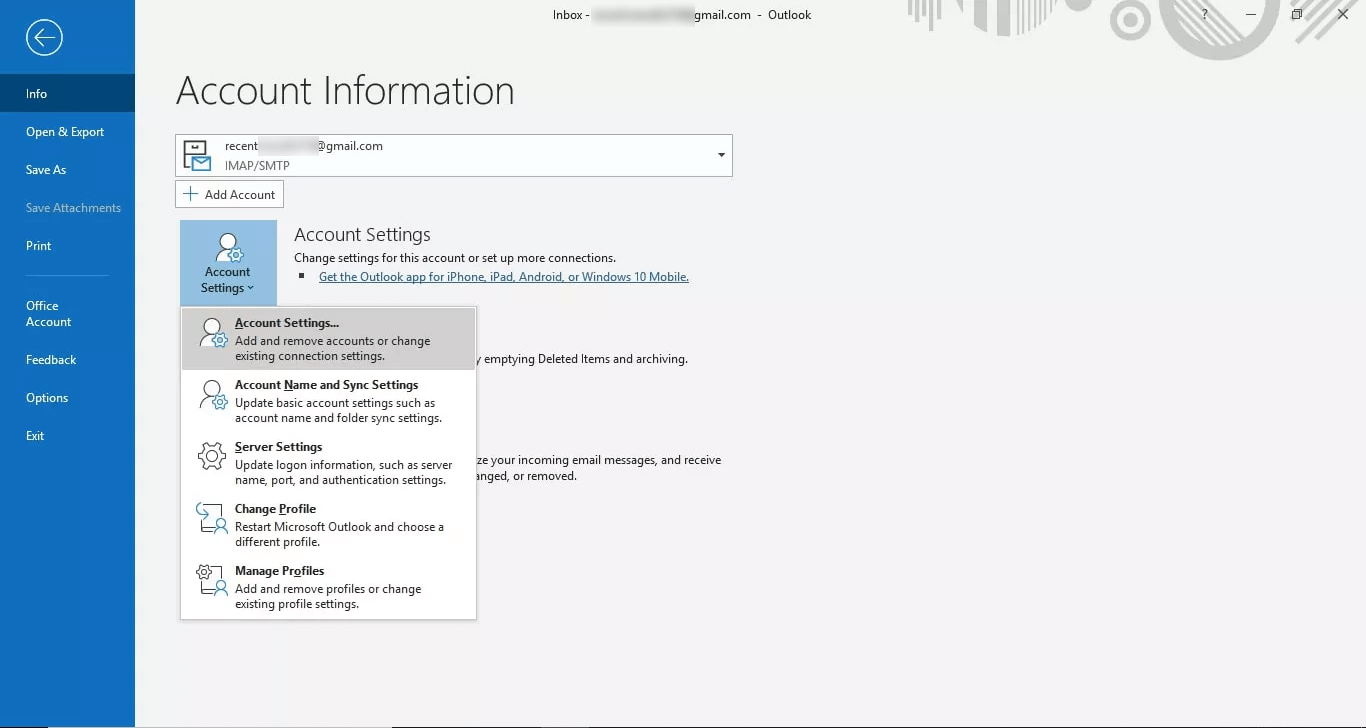Close the Outlook window
Viewport: 1366px width, 728px height.
click(1343, 14)
